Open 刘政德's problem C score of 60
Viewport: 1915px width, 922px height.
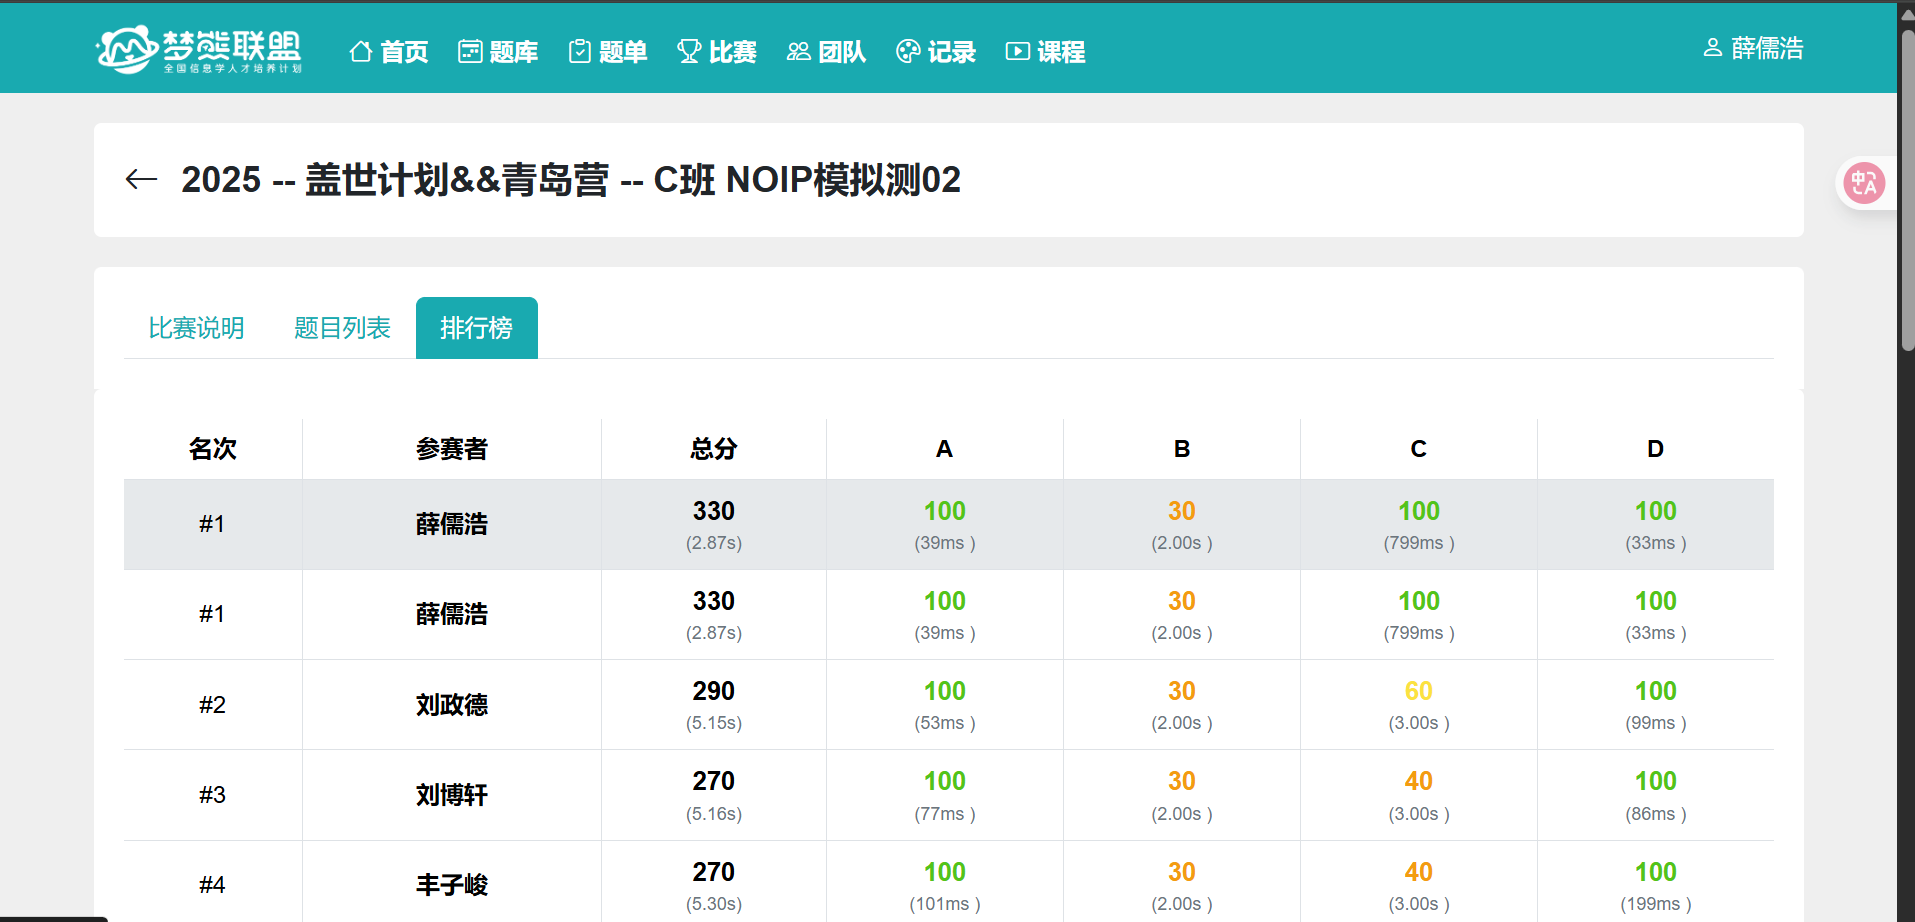[x=1419, y=691]
